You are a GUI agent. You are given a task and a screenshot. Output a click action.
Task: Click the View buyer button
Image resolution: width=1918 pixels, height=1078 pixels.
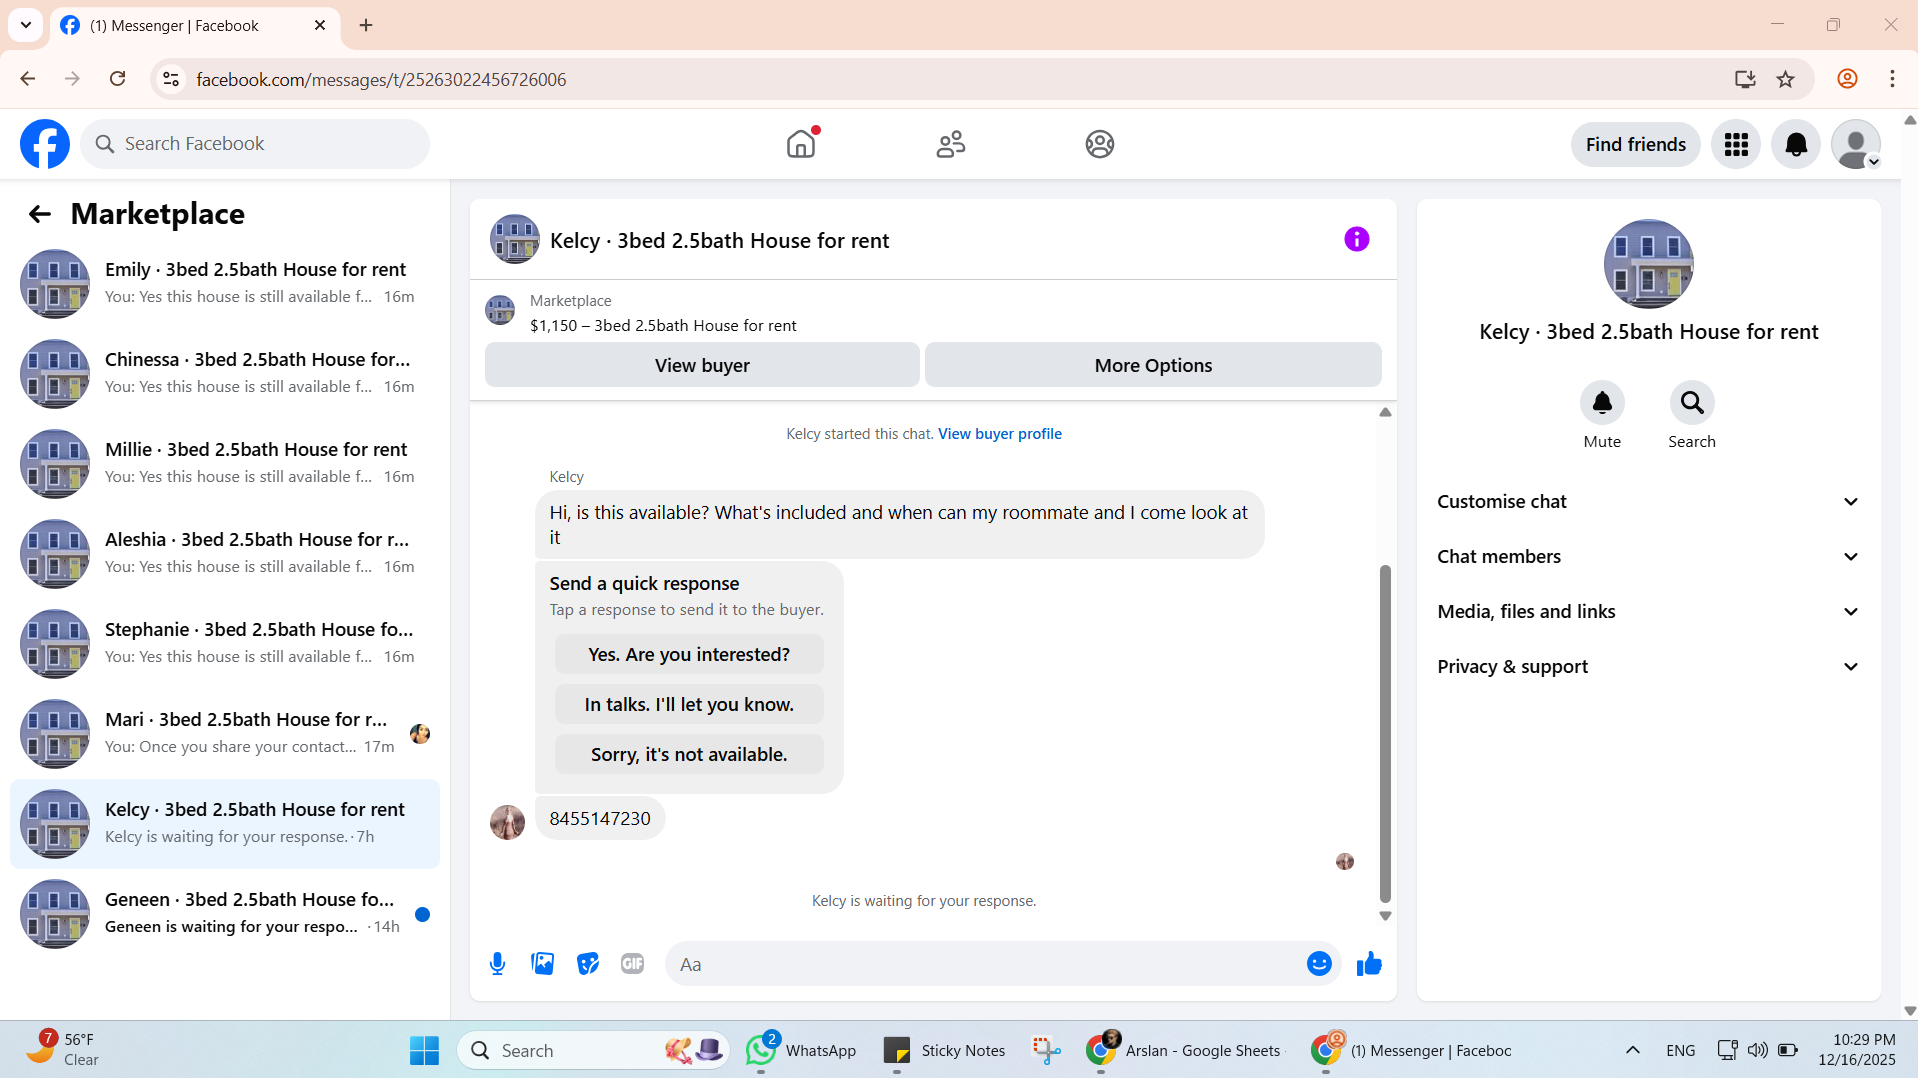pos(702,365)
